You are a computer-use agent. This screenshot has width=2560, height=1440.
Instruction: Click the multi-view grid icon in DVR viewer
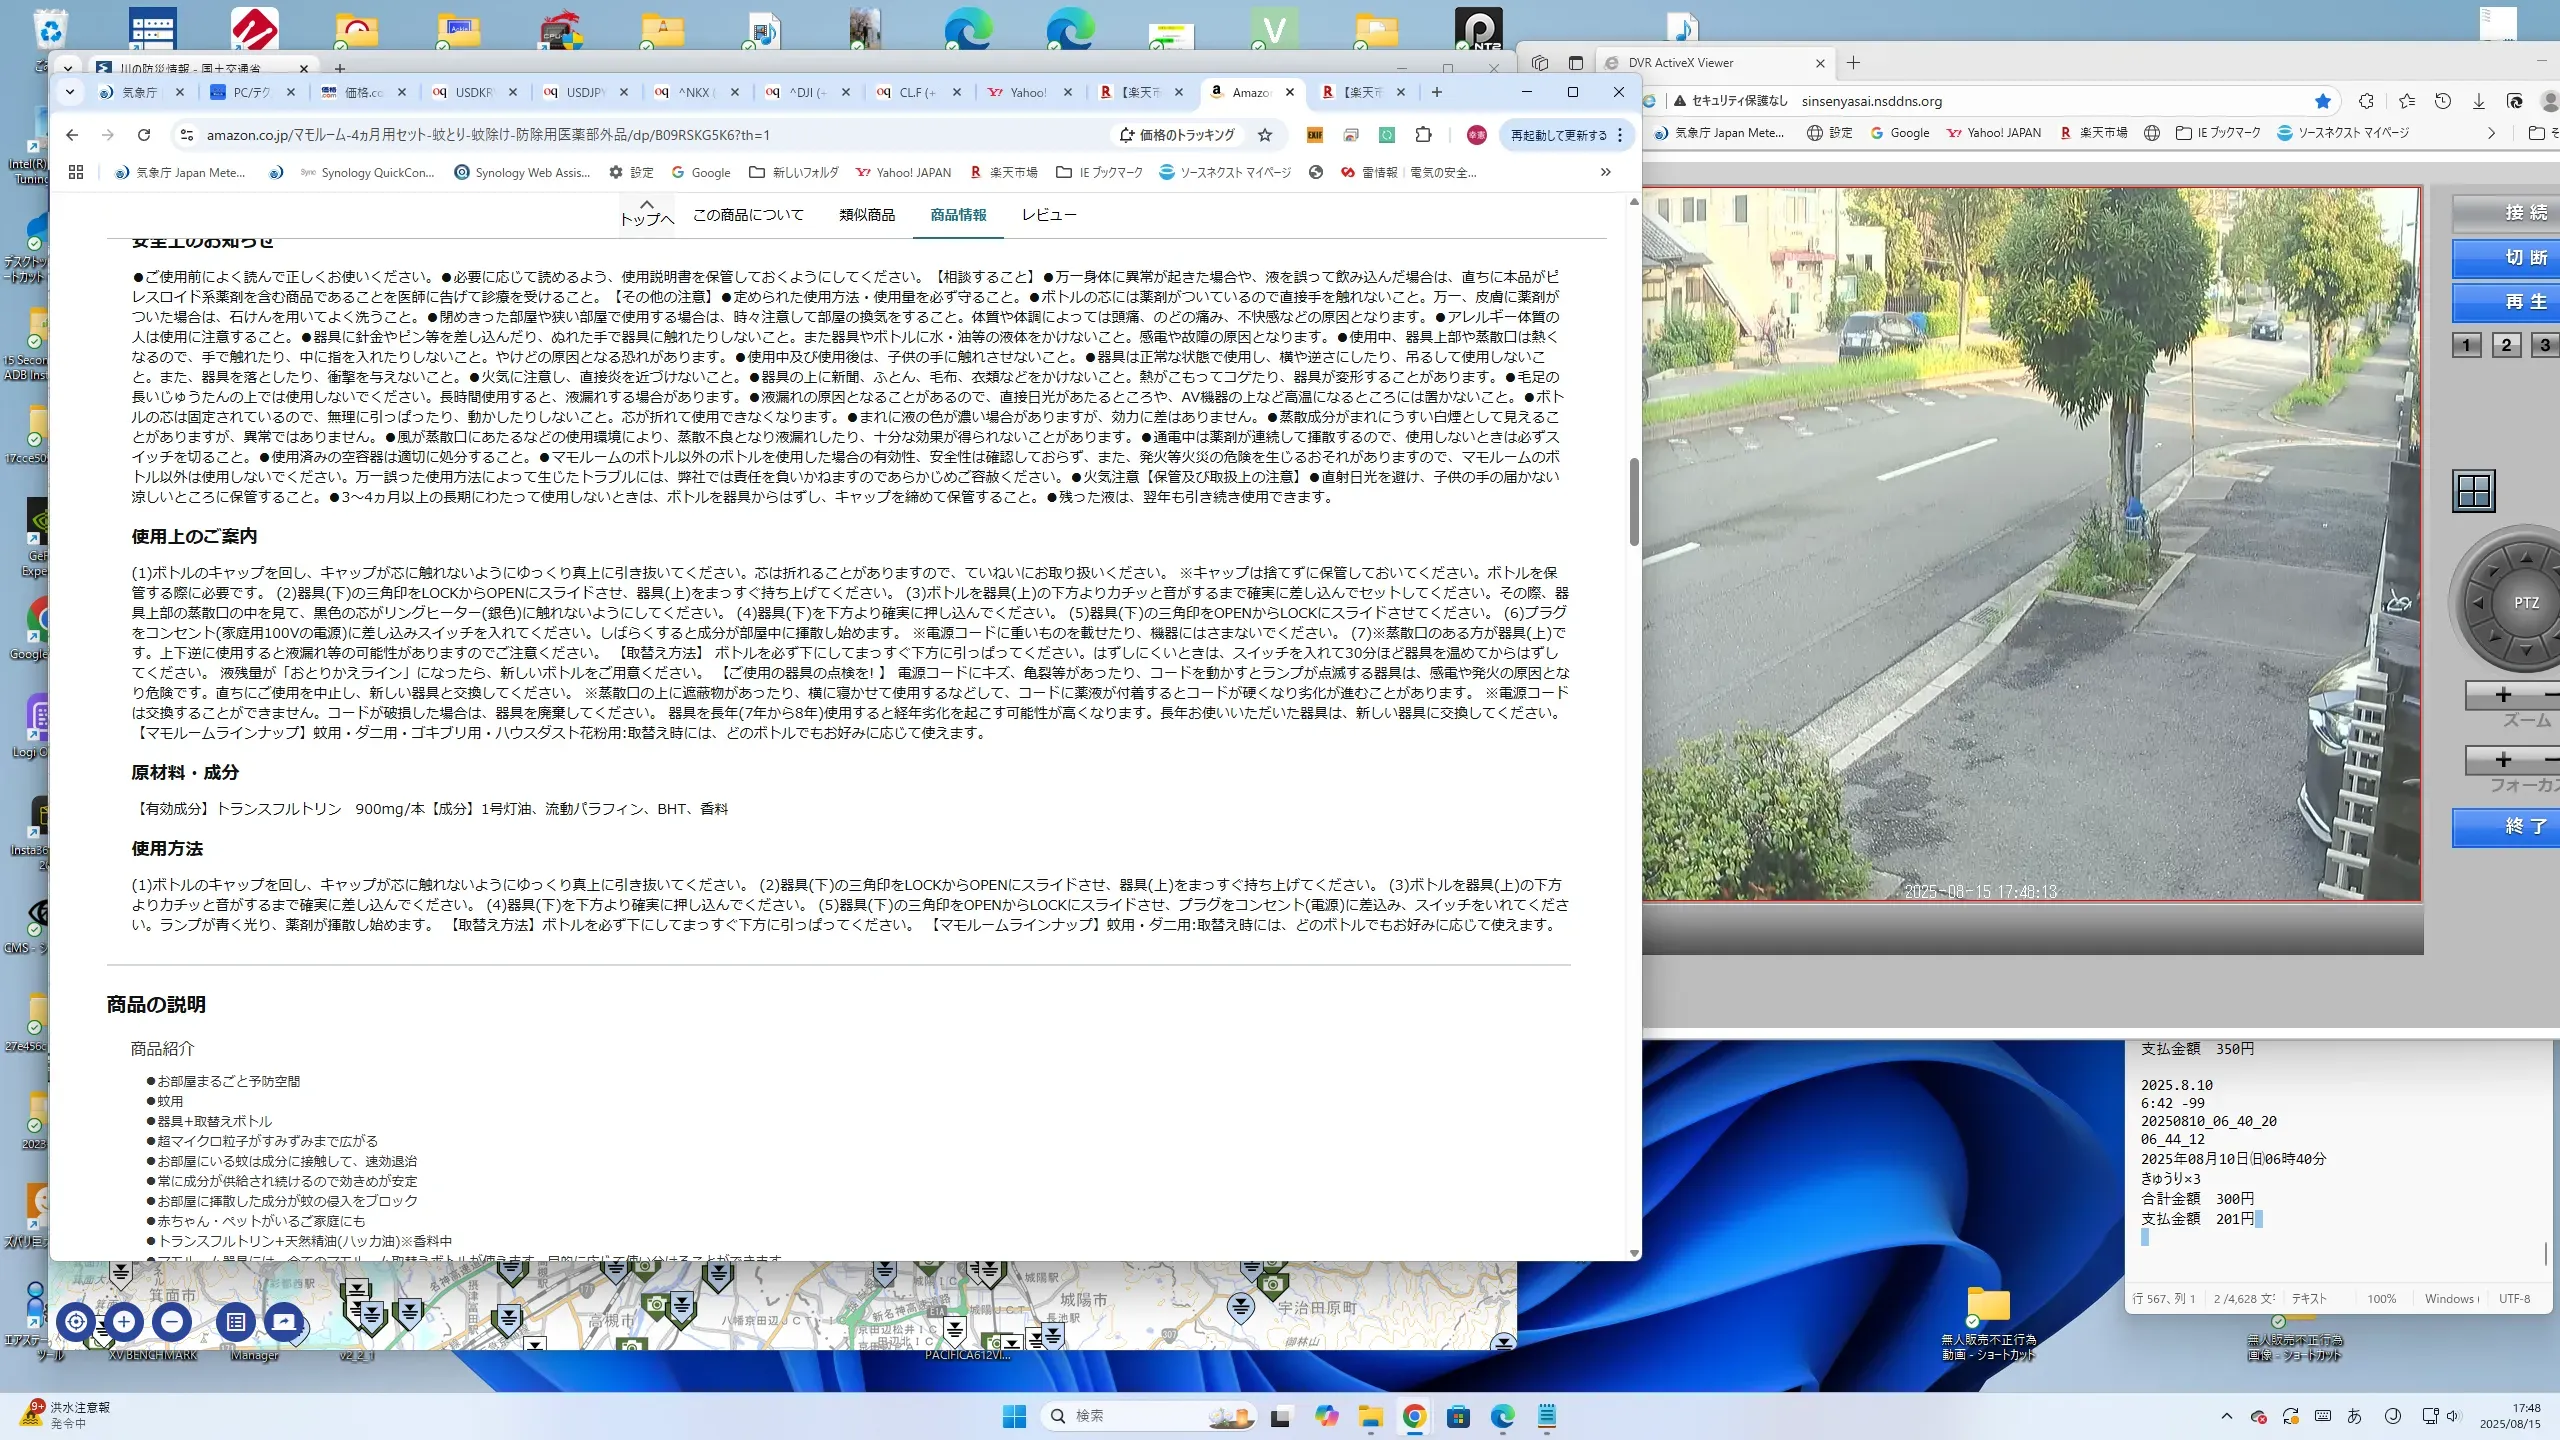point(2473,491)
